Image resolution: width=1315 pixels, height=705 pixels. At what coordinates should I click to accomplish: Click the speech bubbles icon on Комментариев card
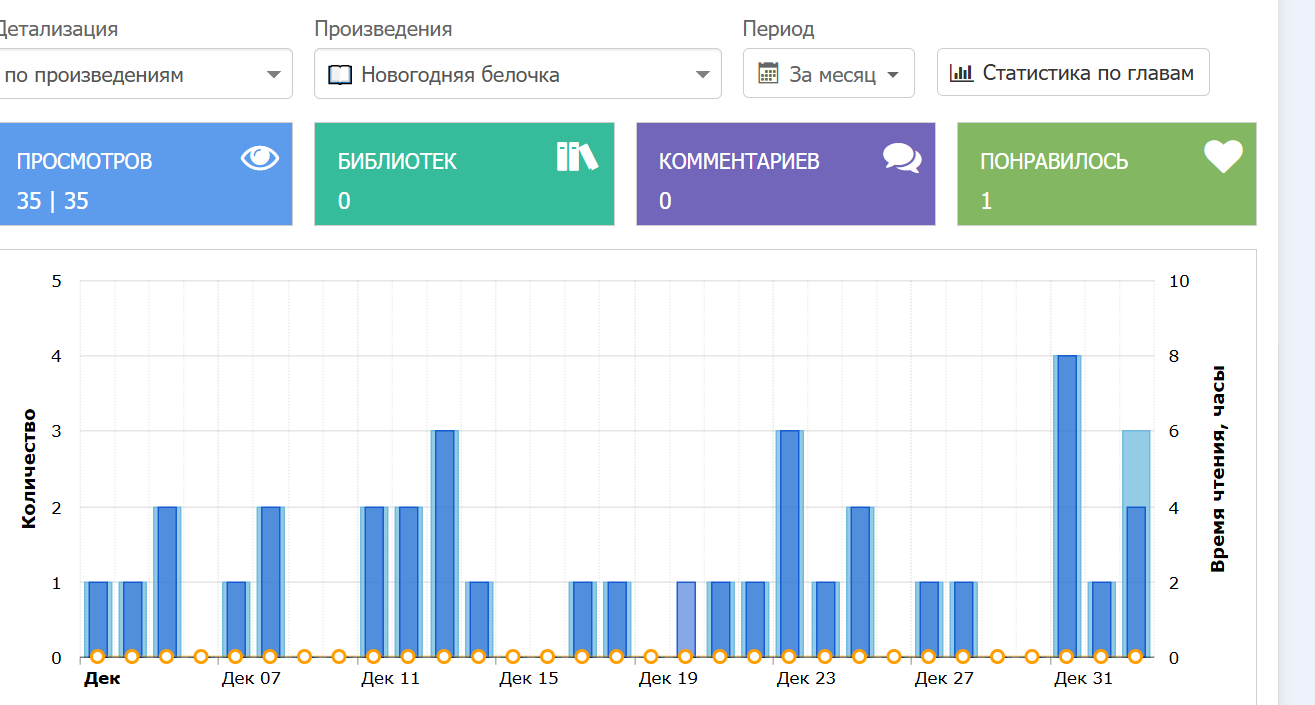pyautogui.click(x=902, y=158)
